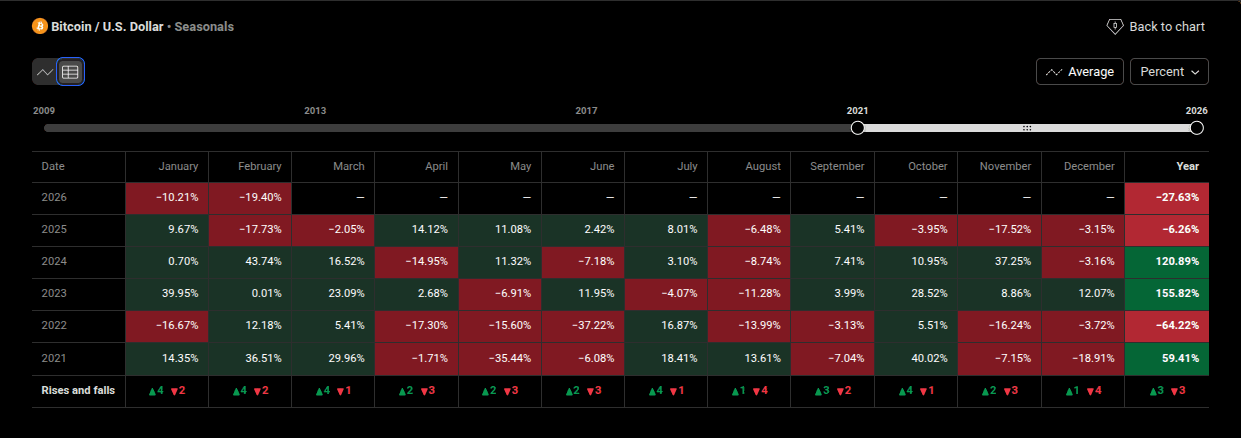Click the 2023 yearly return cell 155.82%
The height and width of the screenshot is (438, 1241).
click(1166, 293)
